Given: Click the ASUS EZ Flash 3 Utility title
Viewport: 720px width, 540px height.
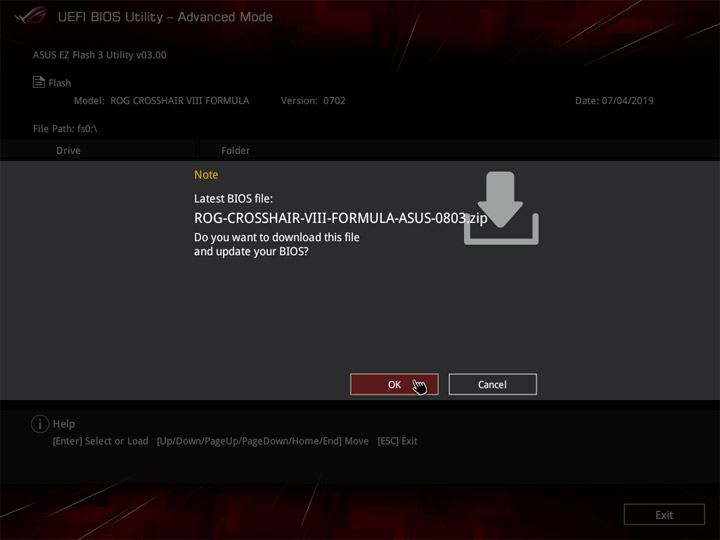Looking at the screenshot, I should (100, 55).
